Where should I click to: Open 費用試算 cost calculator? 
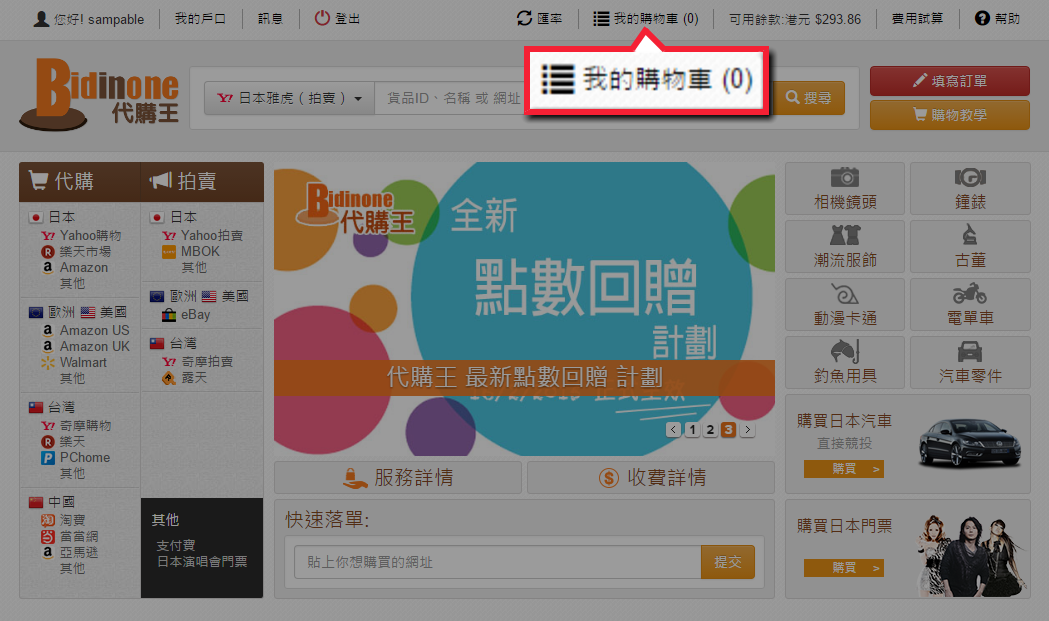[x=917, y=19]
